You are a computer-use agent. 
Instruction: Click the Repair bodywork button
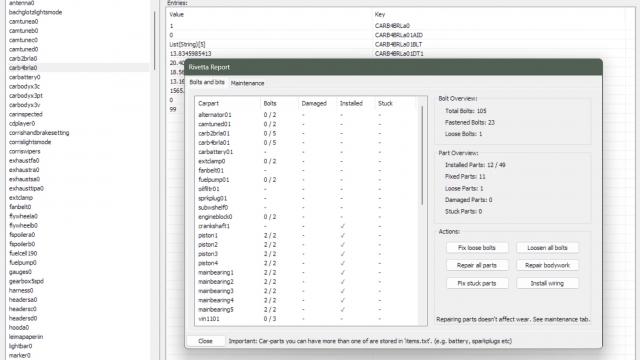coord(547,265)
